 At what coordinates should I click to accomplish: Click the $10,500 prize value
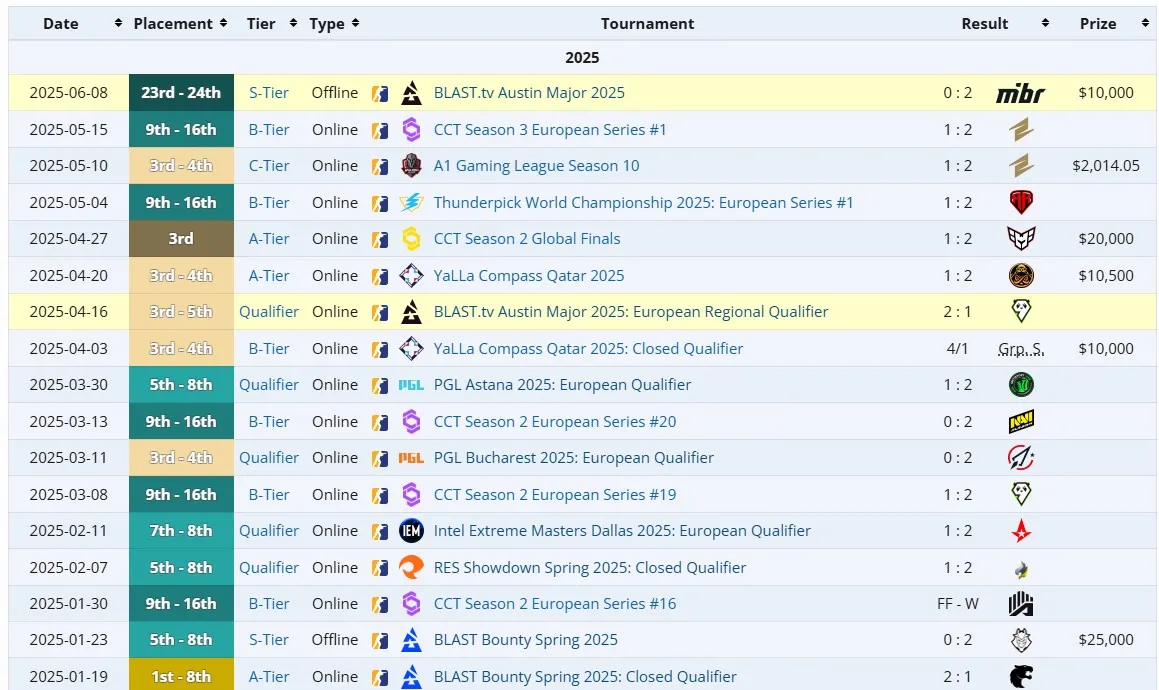[x=1106, y=275]
